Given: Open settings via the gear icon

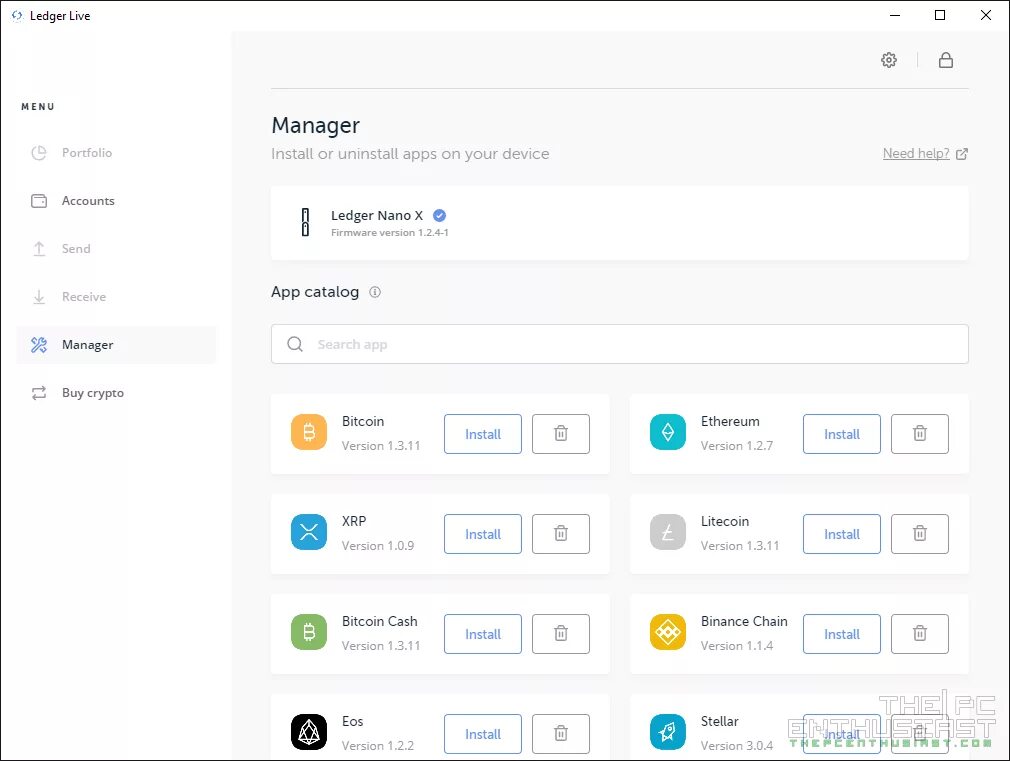Looking at the screenshot, I should tap(889, 60).
